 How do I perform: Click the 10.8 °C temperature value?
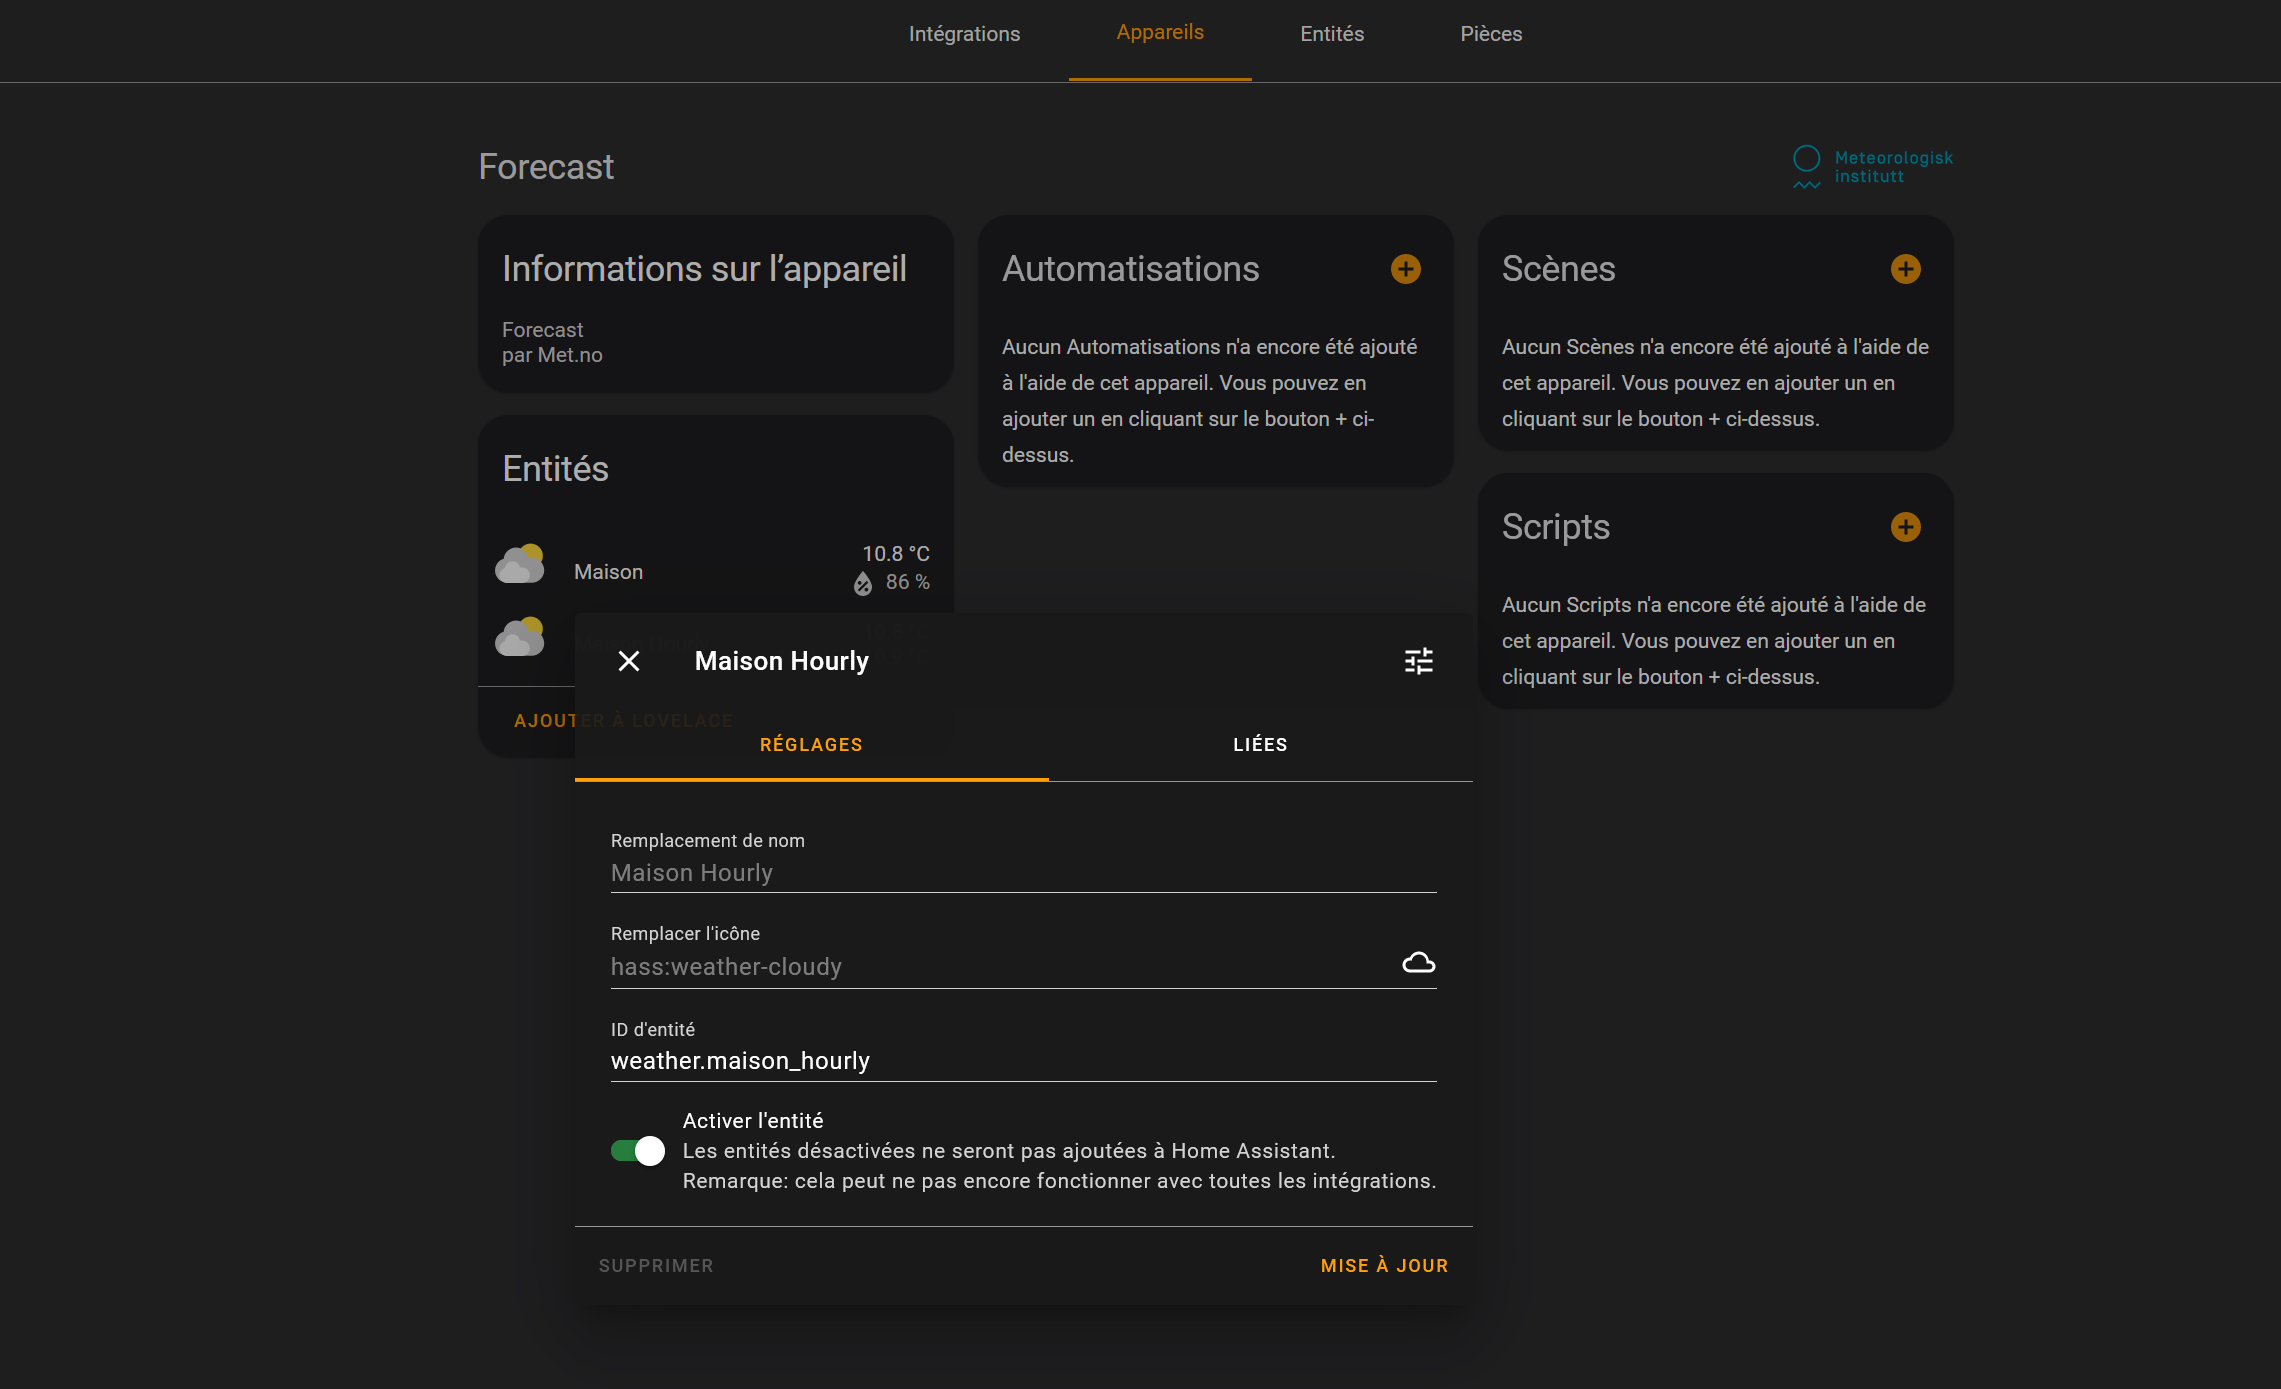[896, 554]
